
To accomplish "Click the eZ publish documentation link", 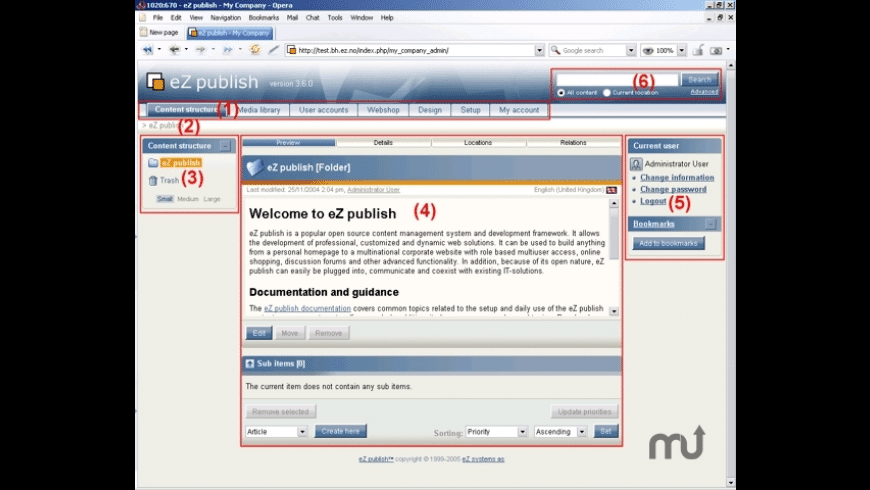I will coord(307,308).
